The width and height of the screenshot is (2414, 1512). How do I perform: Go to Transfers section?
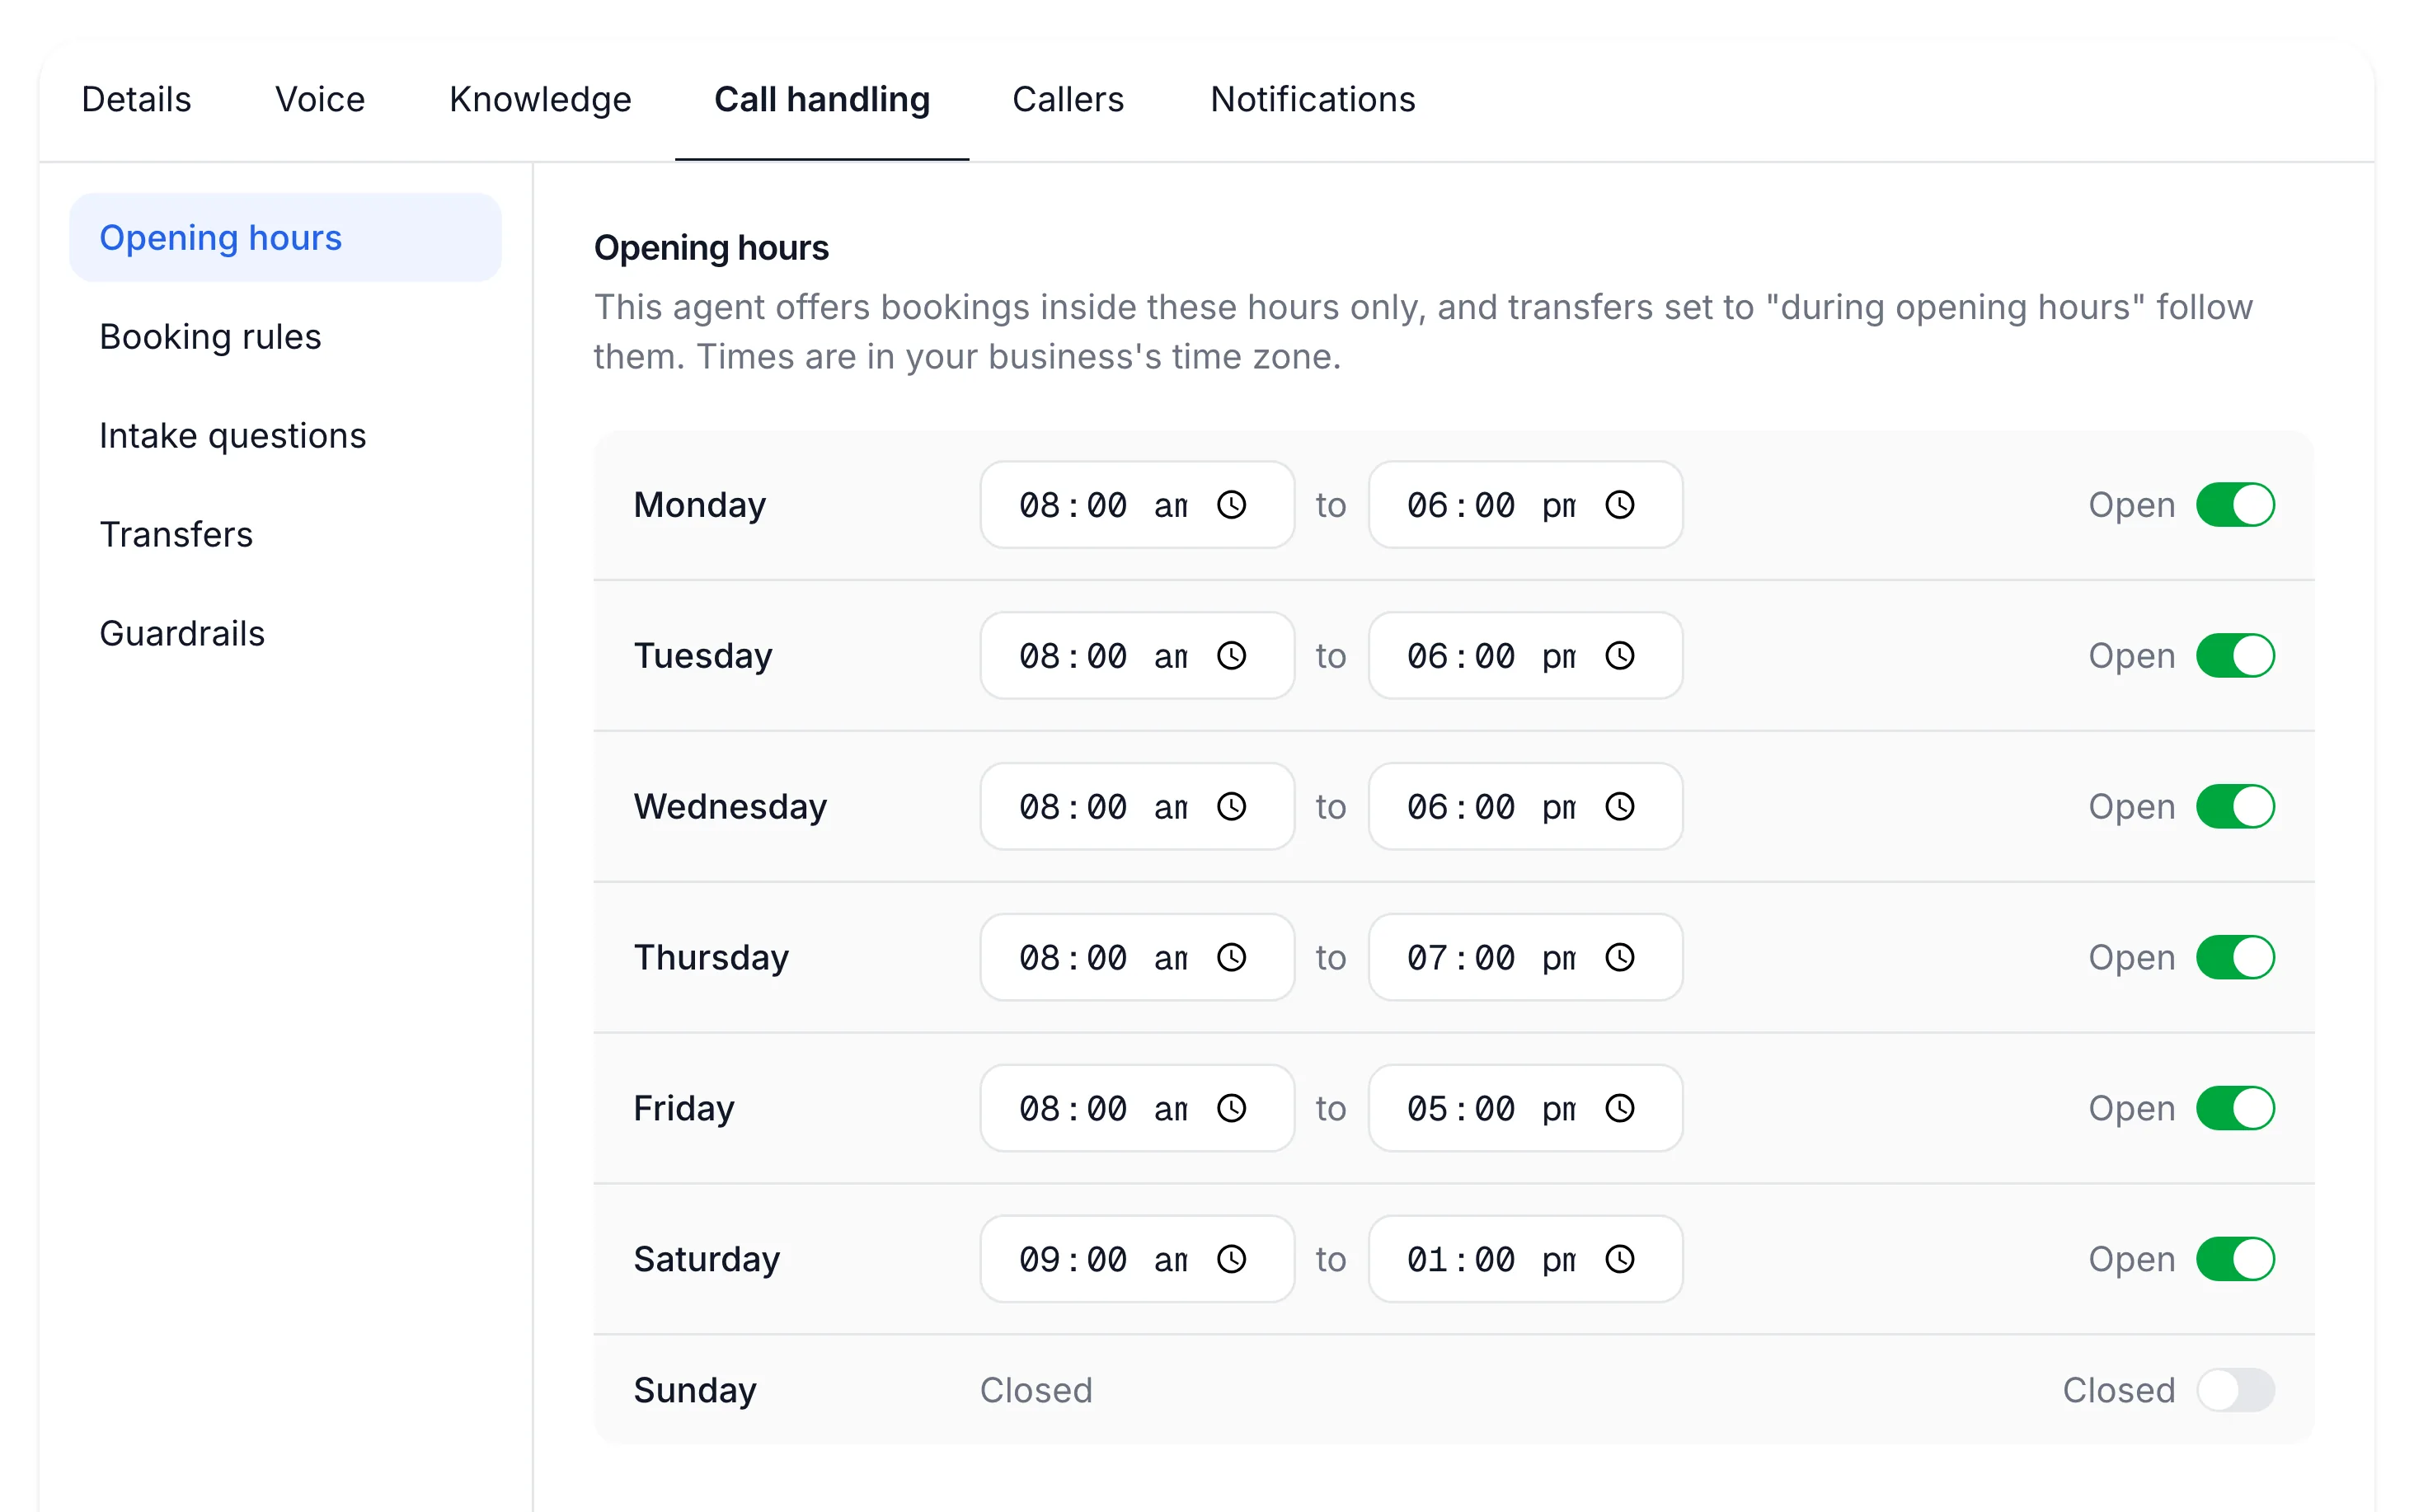pos(285,535)
